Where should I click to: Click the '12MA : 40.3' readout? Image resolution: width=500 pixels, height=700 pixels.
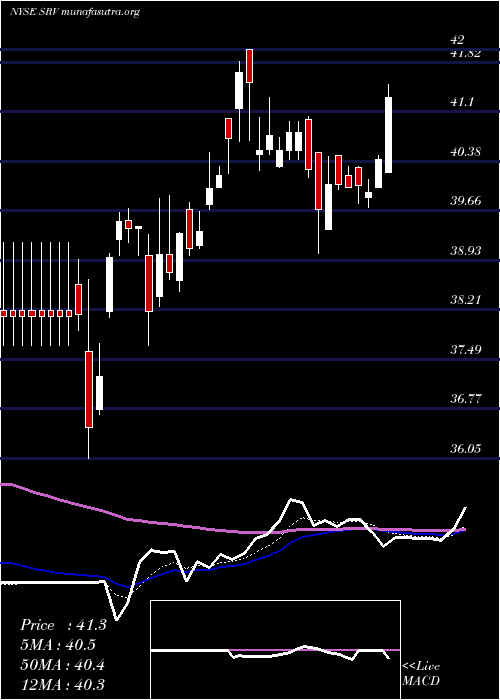click(x=62, y=684)
